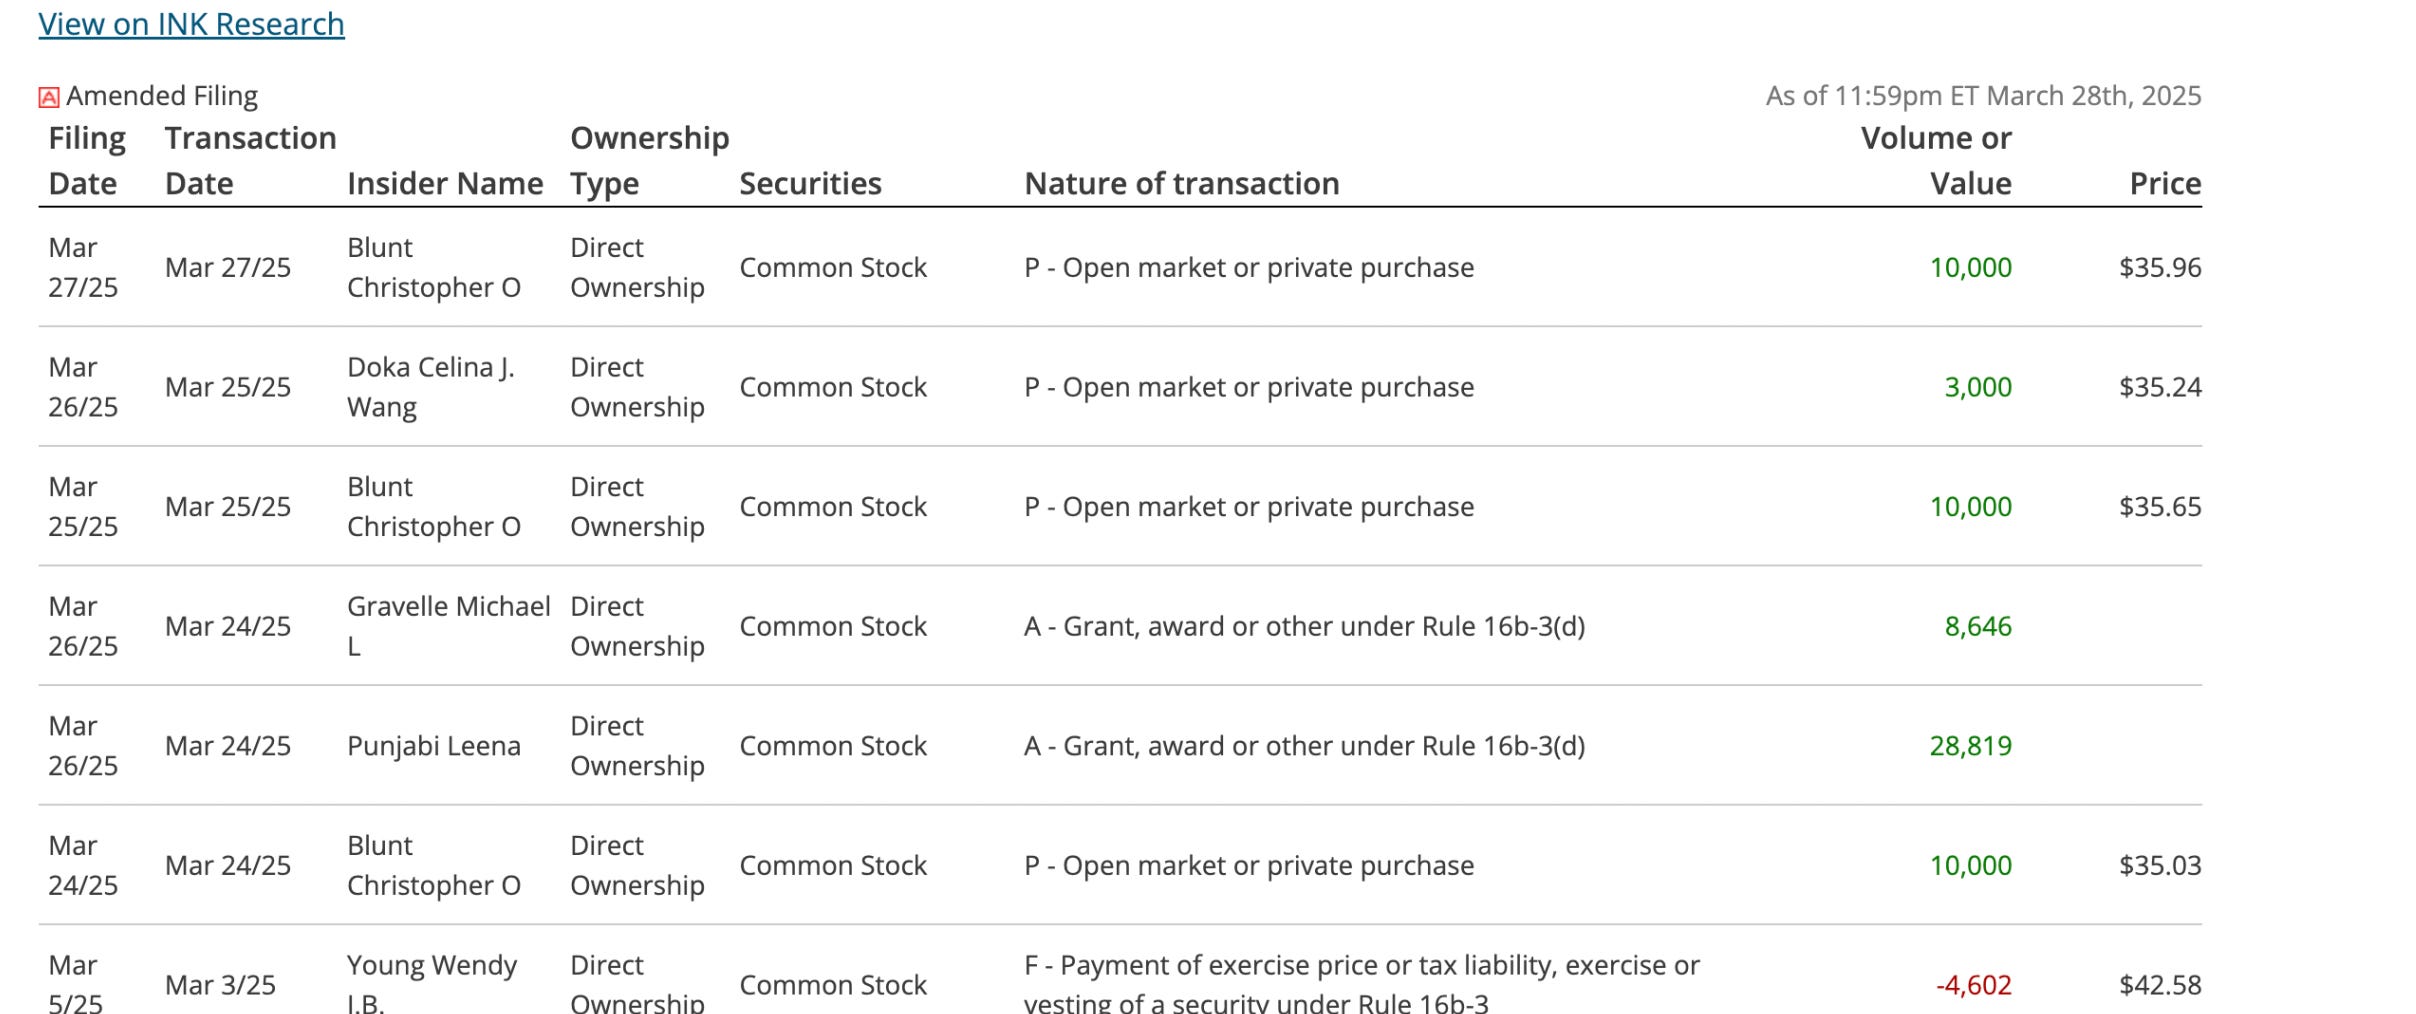Click the 8,646 grant volume value
Viewport: 2416px width, 1014px height.
[x=1978, y=626]
